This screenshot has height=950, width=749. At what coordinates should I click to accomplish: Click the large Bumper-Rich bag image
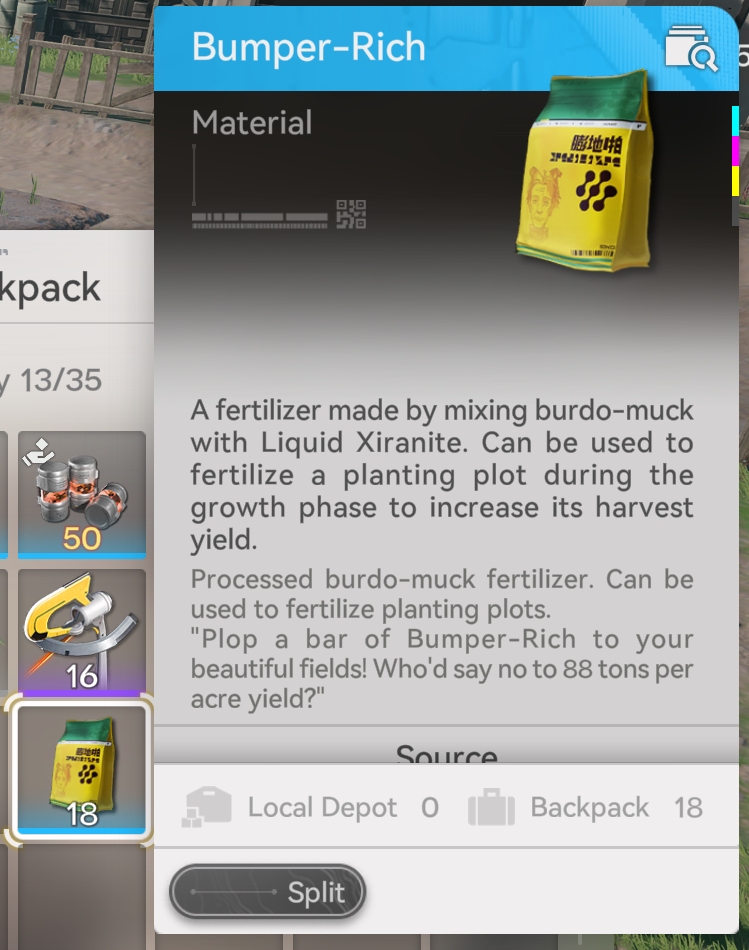[x=585, y=171]
